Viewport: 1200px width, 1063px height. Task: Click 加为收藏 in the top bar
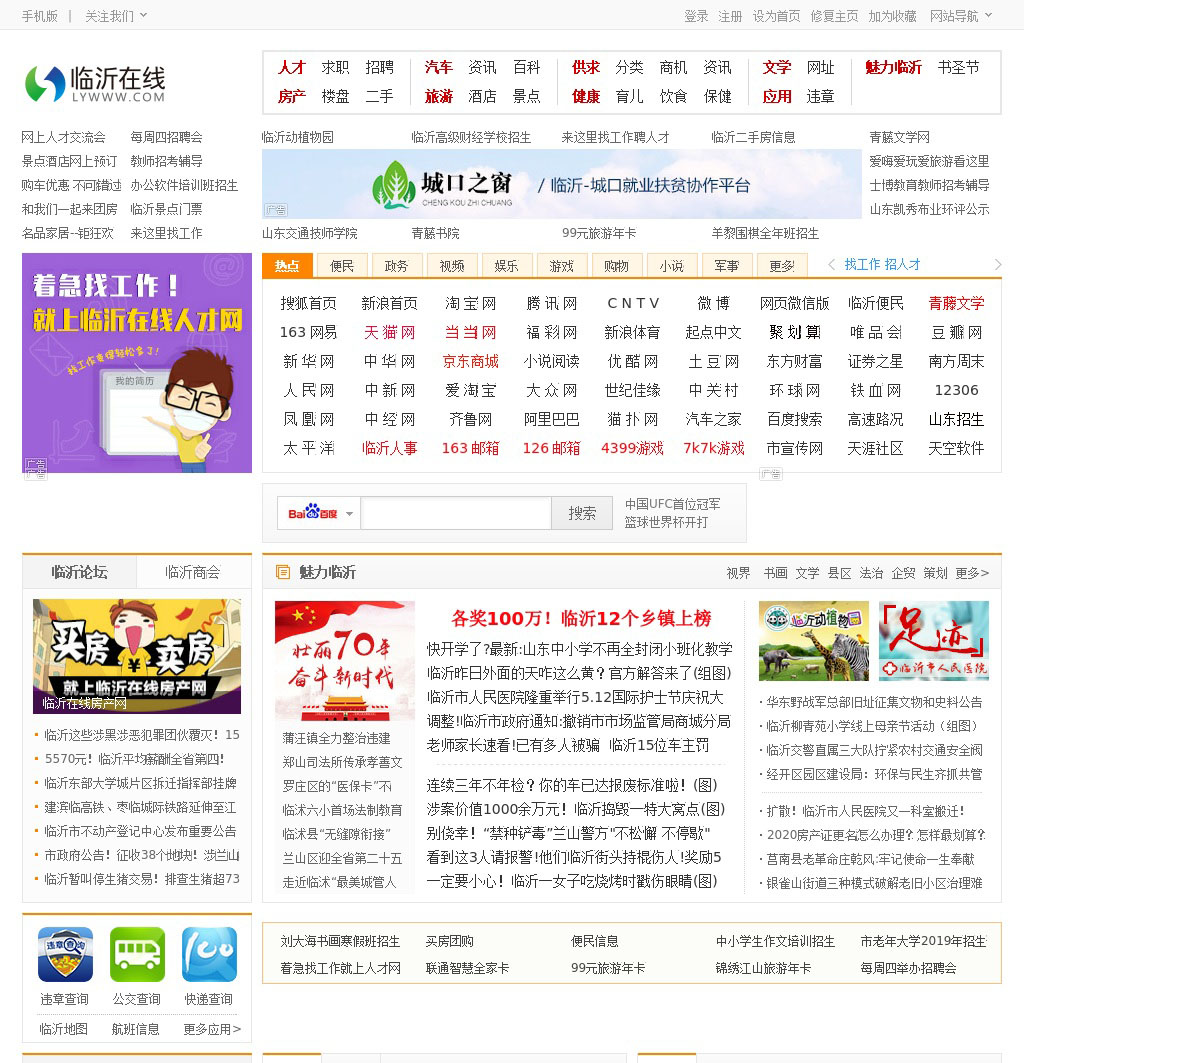pyautogui.click(x=892, y=16)
